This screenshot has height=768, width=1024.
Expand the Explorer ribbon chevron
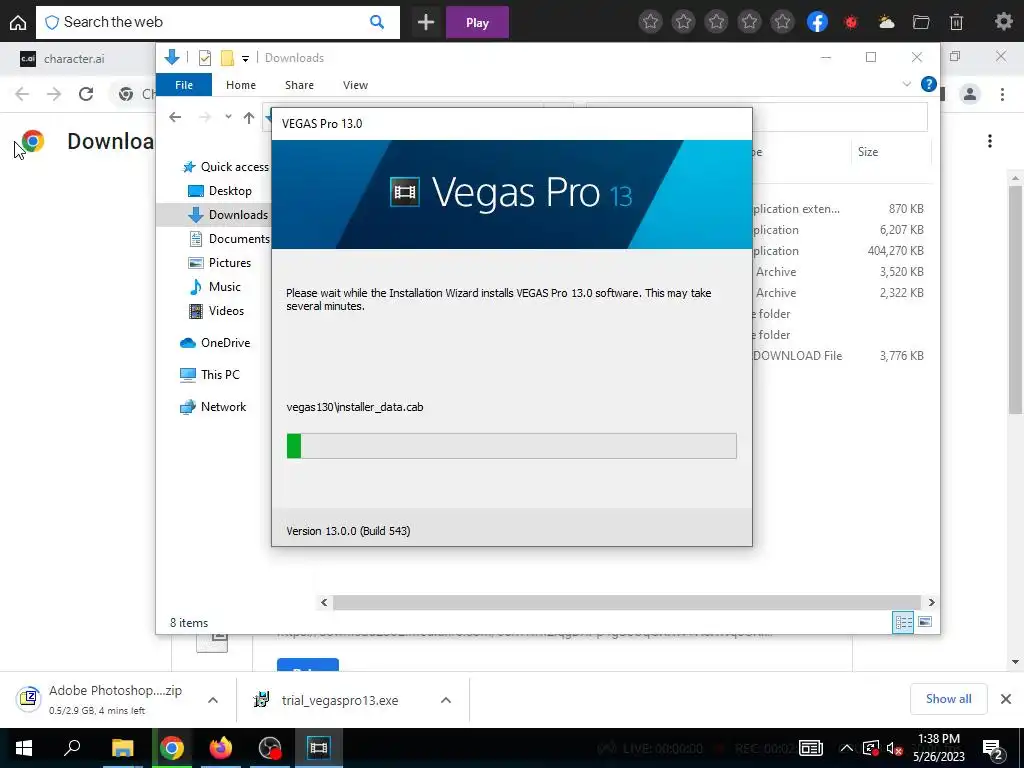coord(906,84)
